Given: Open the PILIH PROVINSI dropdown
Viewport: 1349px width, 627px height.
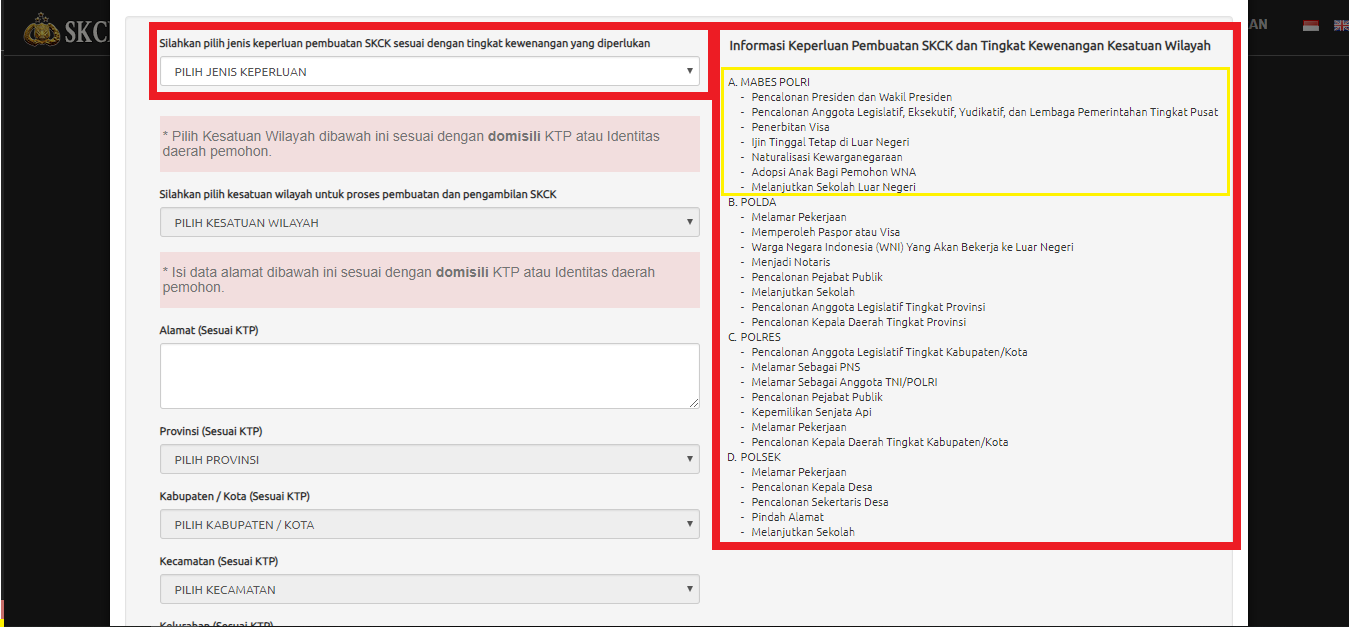Looking at the screenshot, I should point(429,459).
